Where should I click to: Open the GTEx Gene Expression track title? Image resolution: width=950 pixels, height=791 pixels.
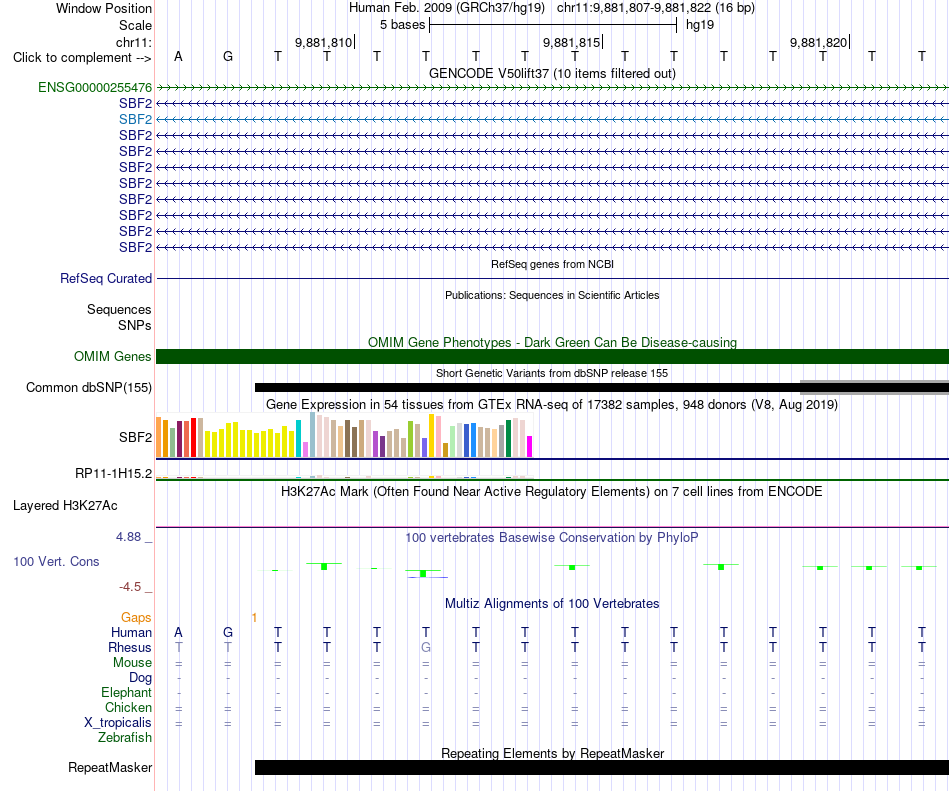552,405
